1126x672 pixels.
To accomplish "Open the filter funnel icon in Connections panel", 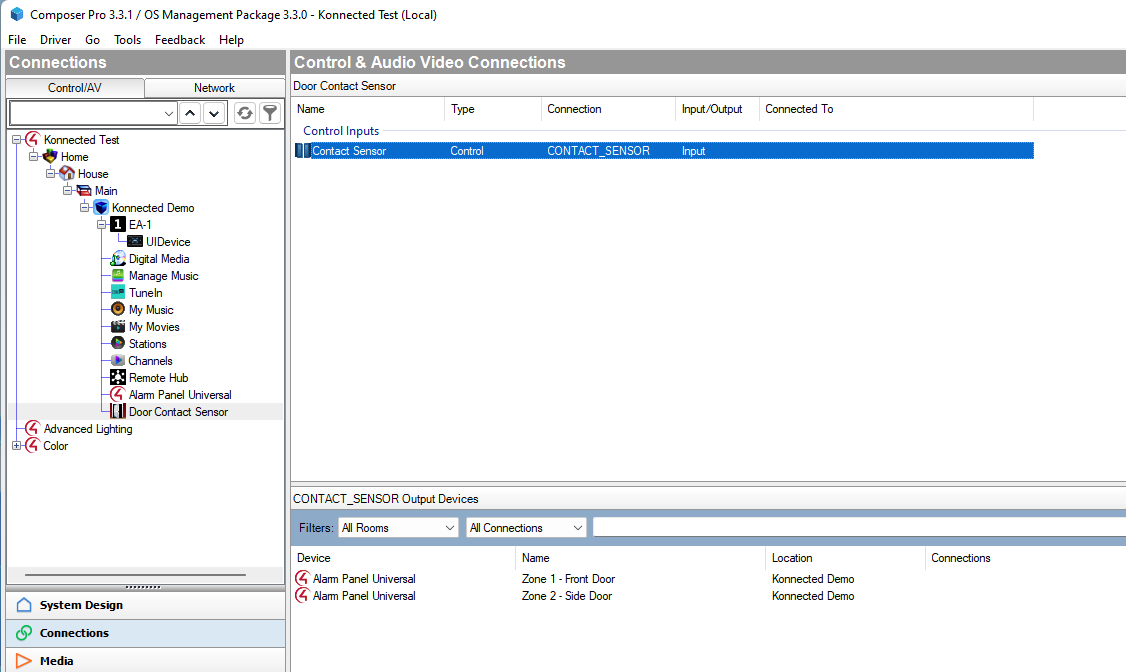I will 269,113.
